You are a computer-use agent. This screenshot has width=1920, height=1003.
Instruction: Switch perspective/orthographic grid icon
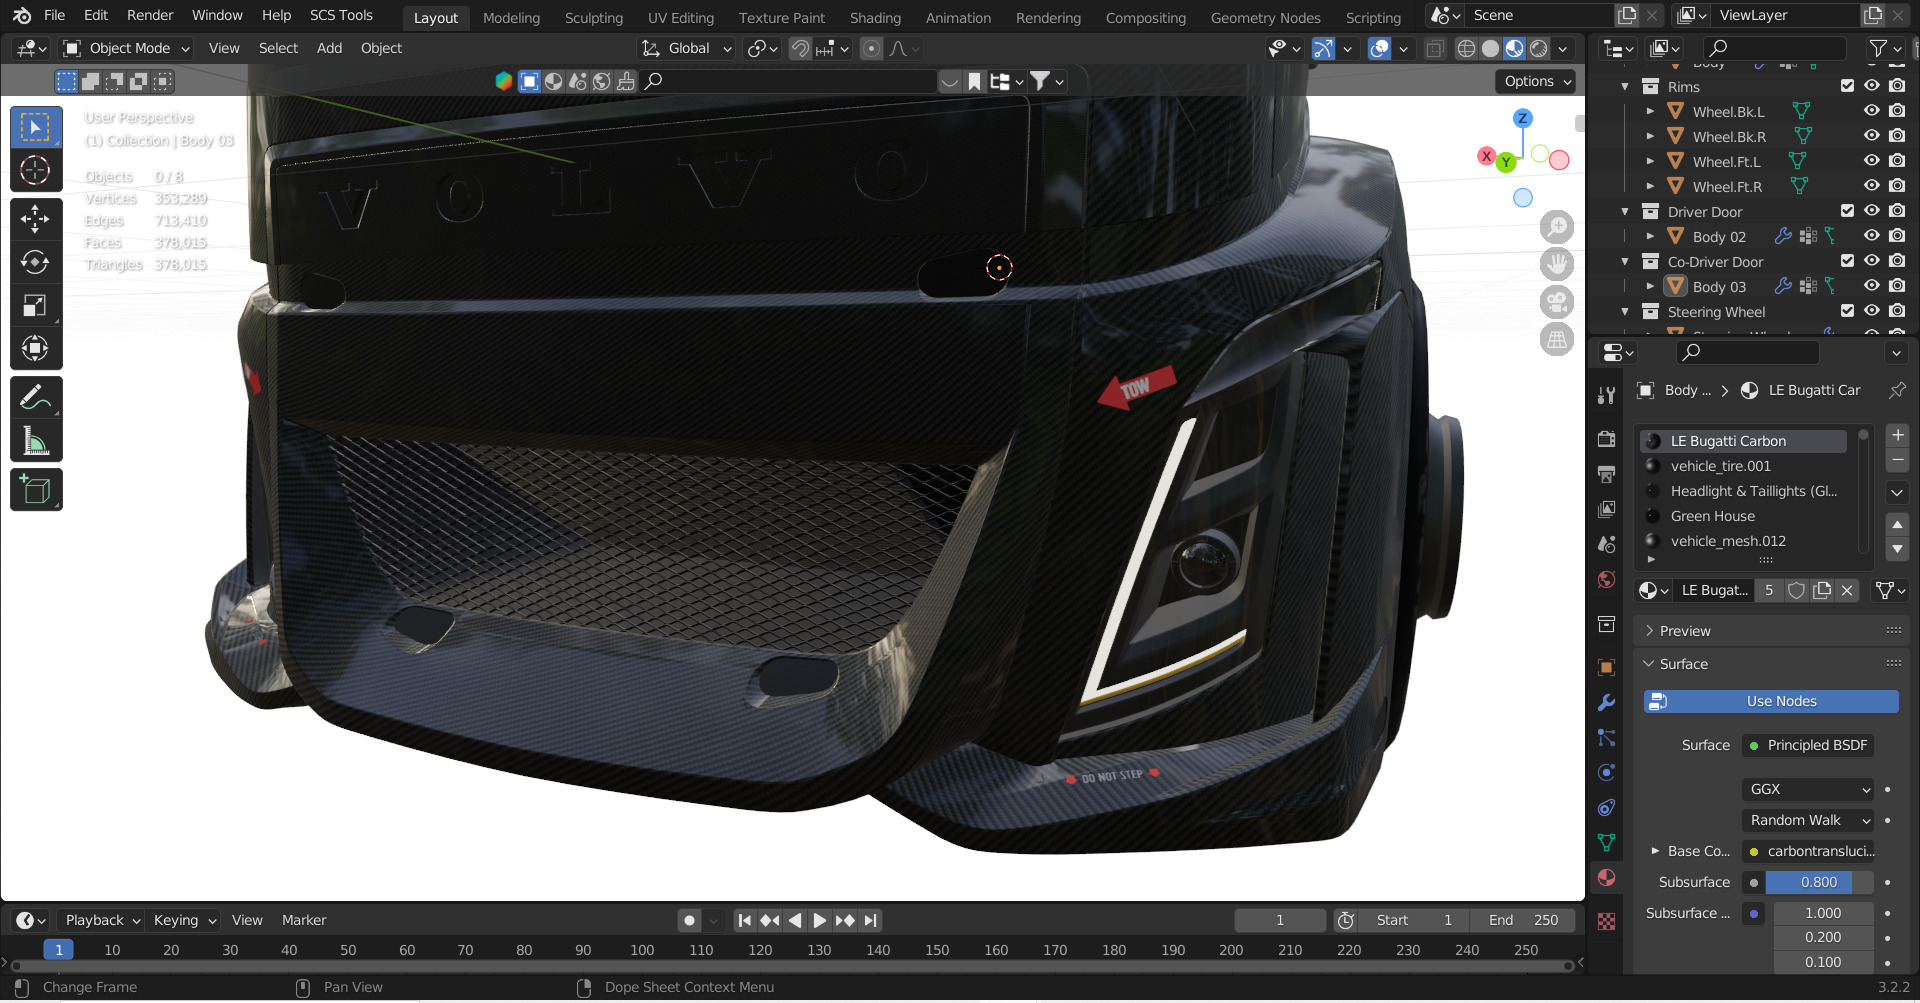(1557, 340)
